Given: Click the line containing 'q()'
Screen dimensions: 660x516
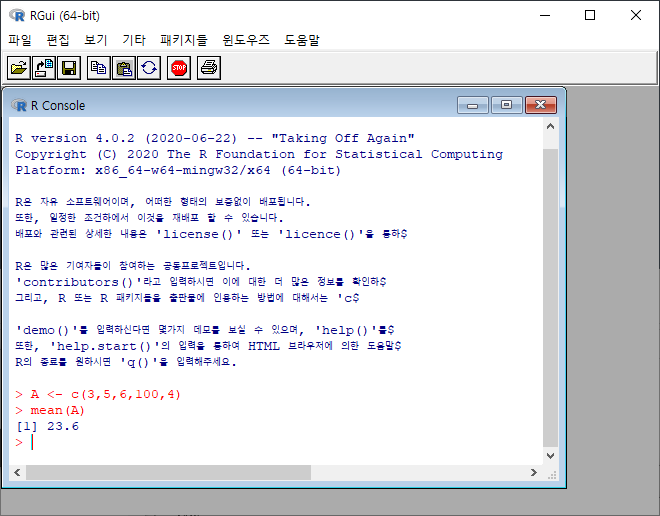Looking at the screenshot, I should click(125, 362).
